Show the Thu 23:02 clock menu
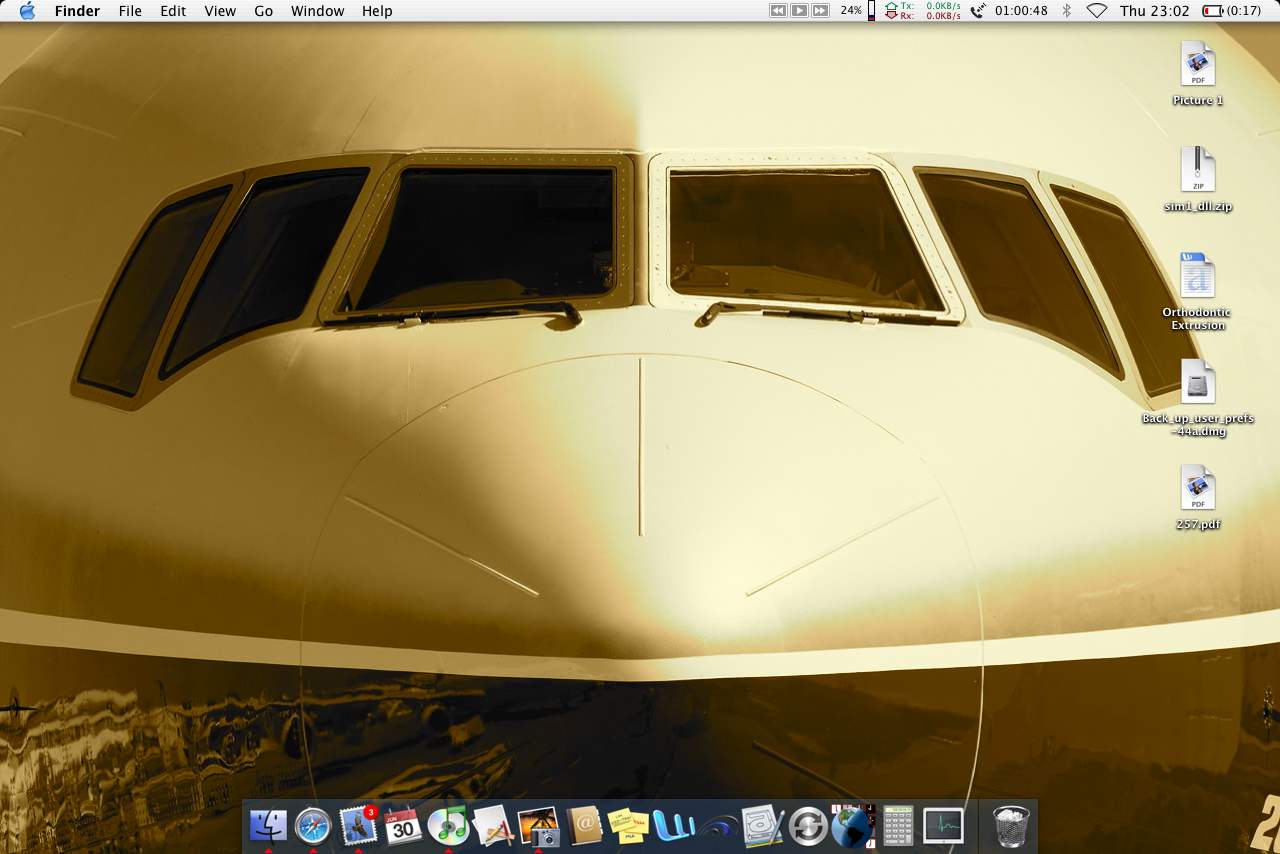The image size is (1280, 854). coord(1155,11)
